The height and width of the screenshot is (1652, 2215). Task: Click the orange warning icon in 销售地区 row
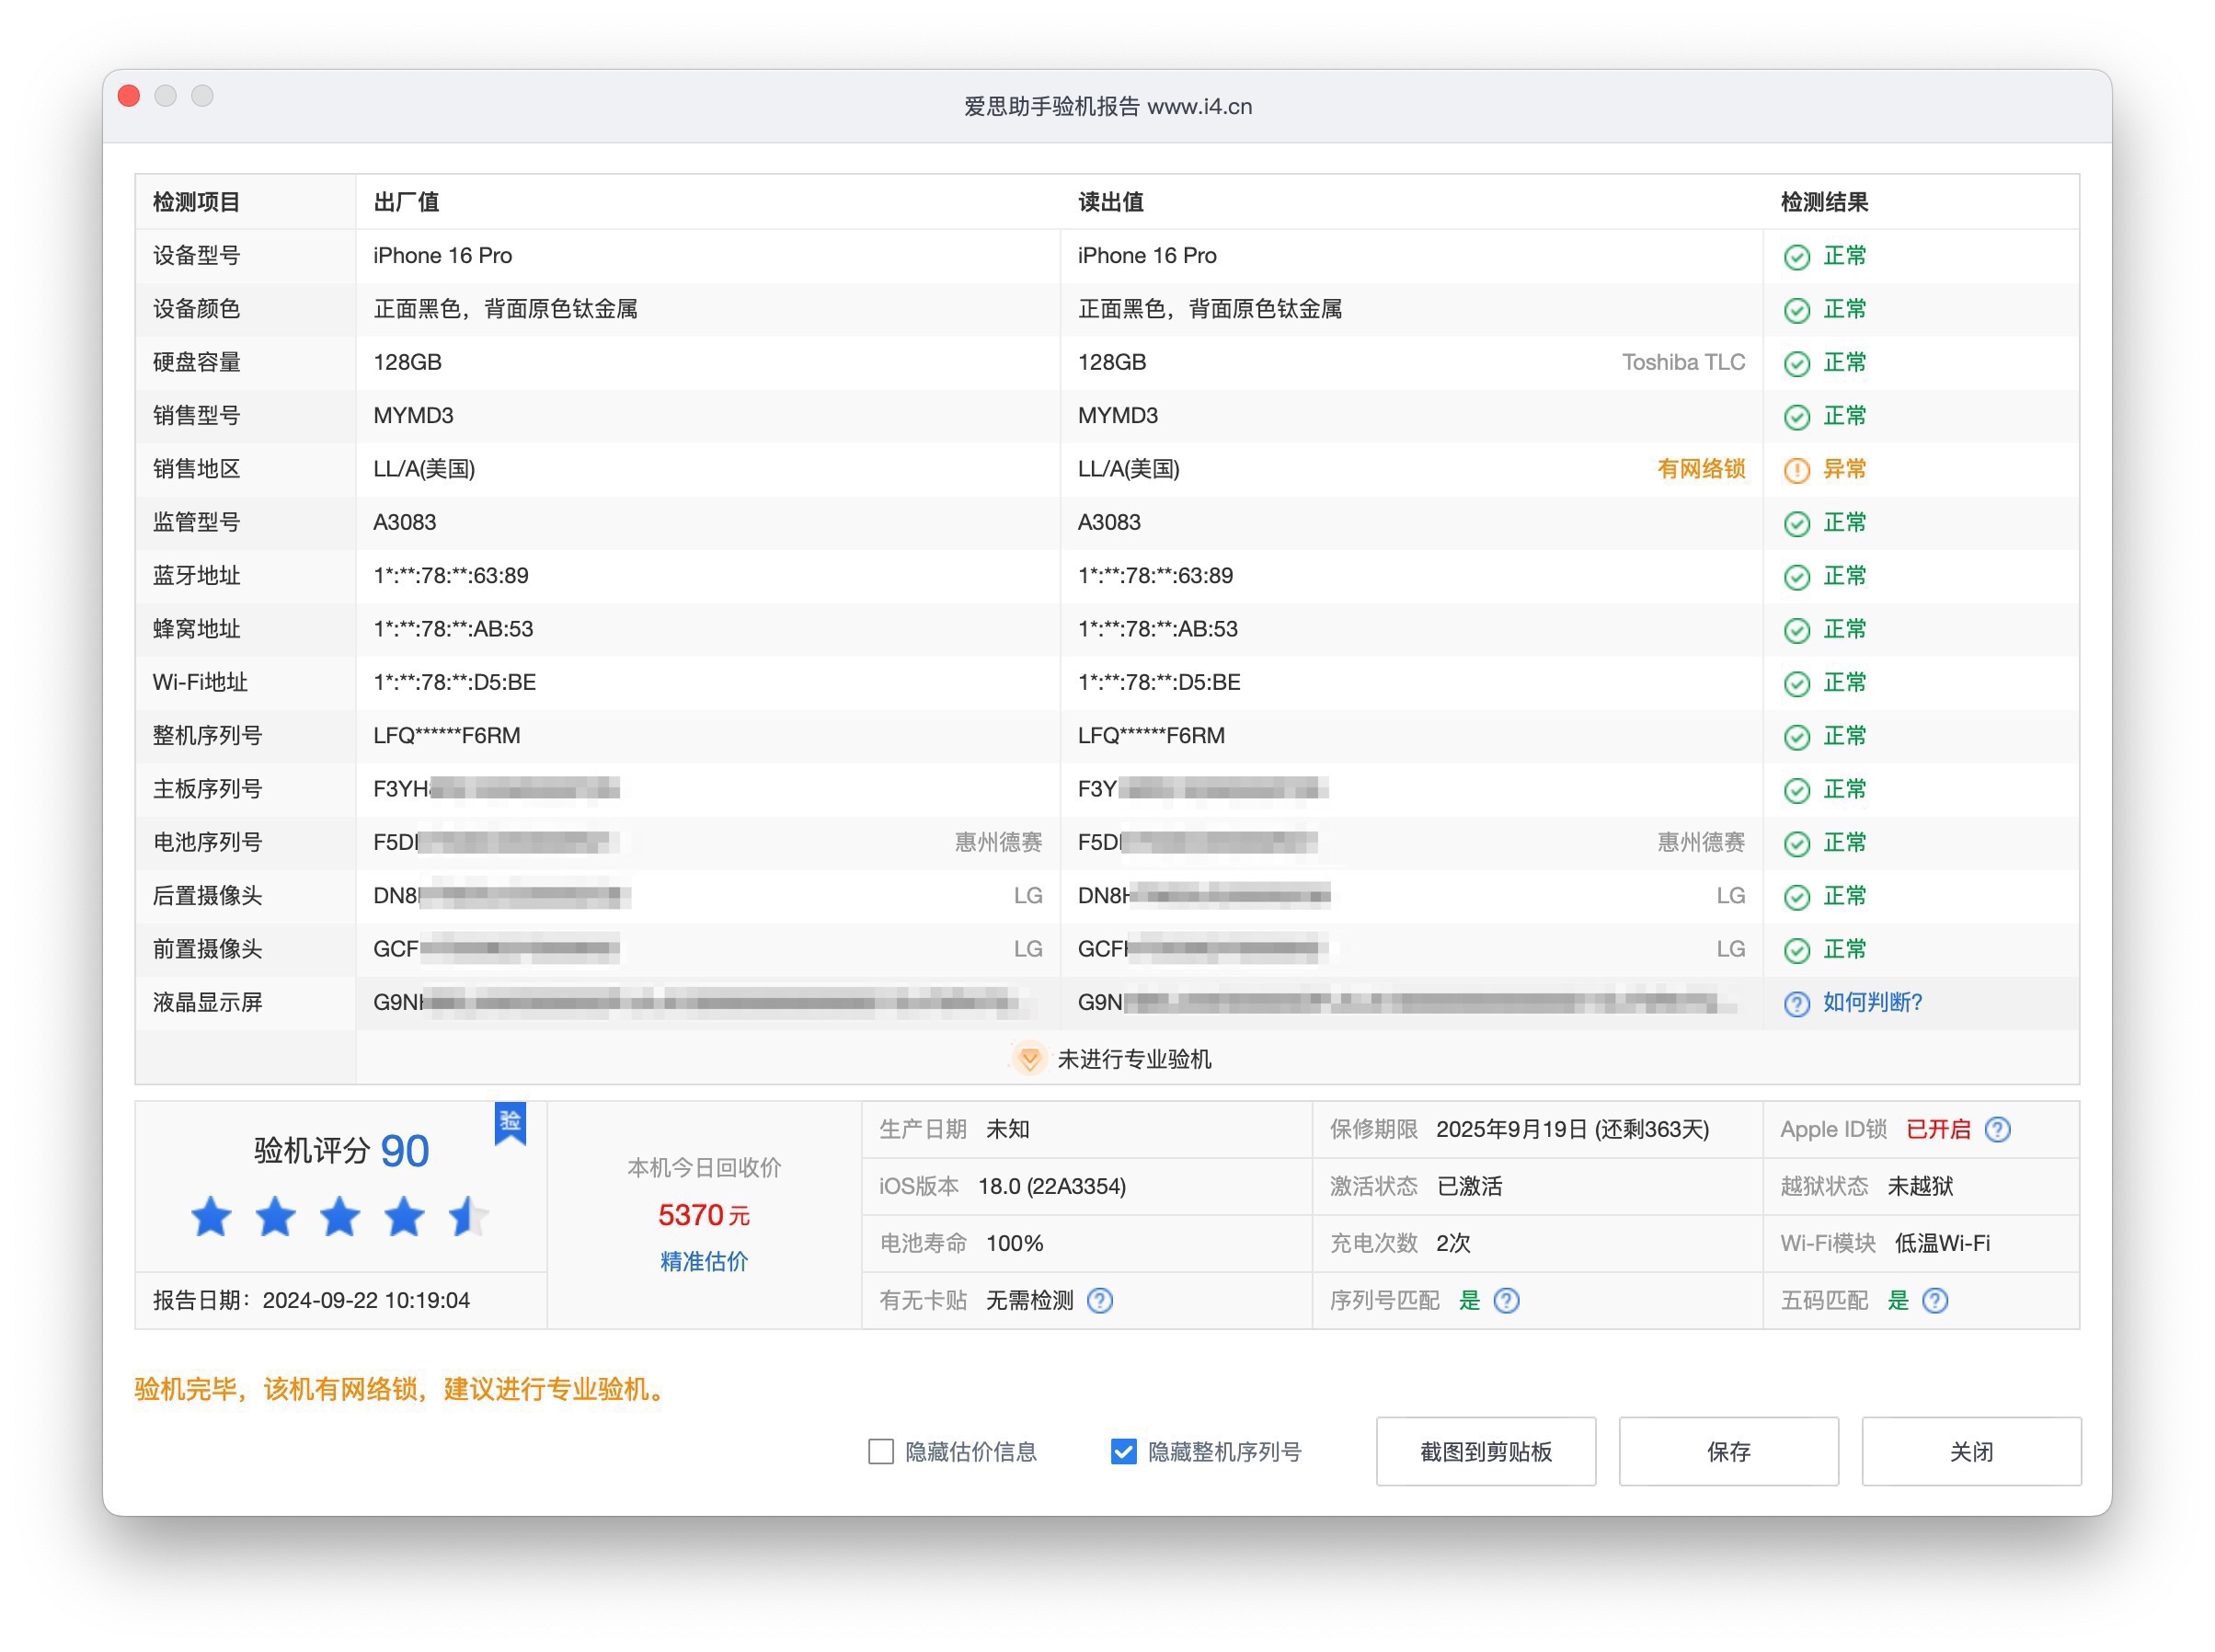[1796, 470]
